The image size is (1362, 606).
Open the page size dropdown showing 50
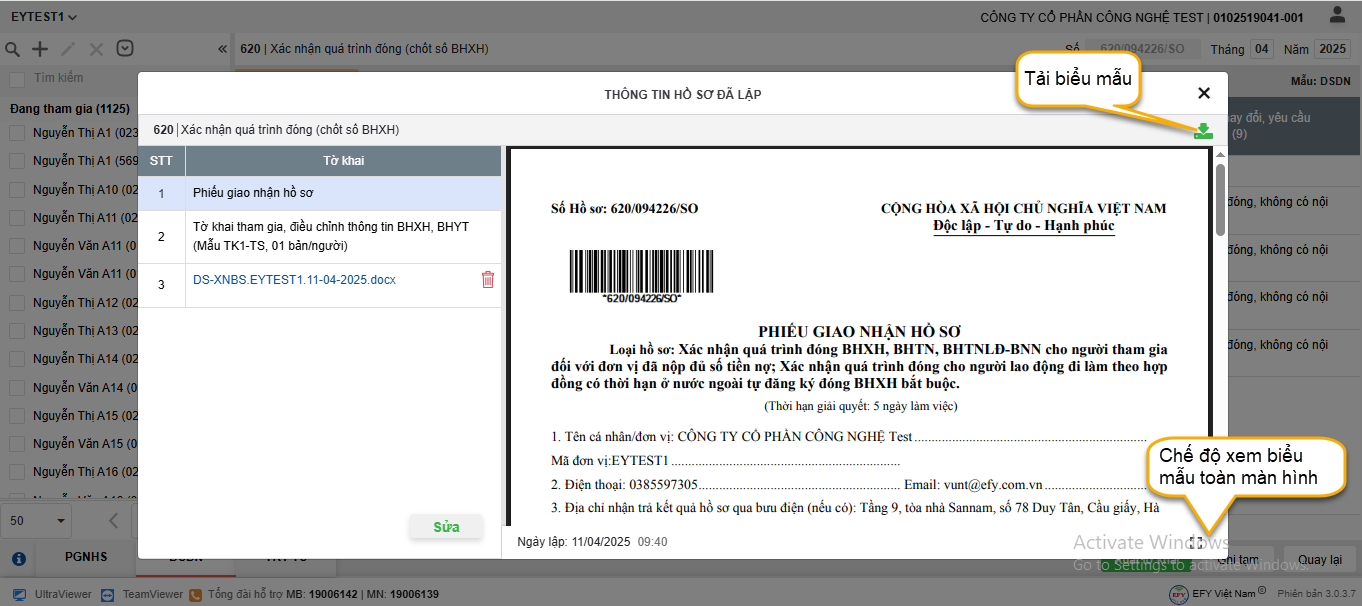[39, 520]
